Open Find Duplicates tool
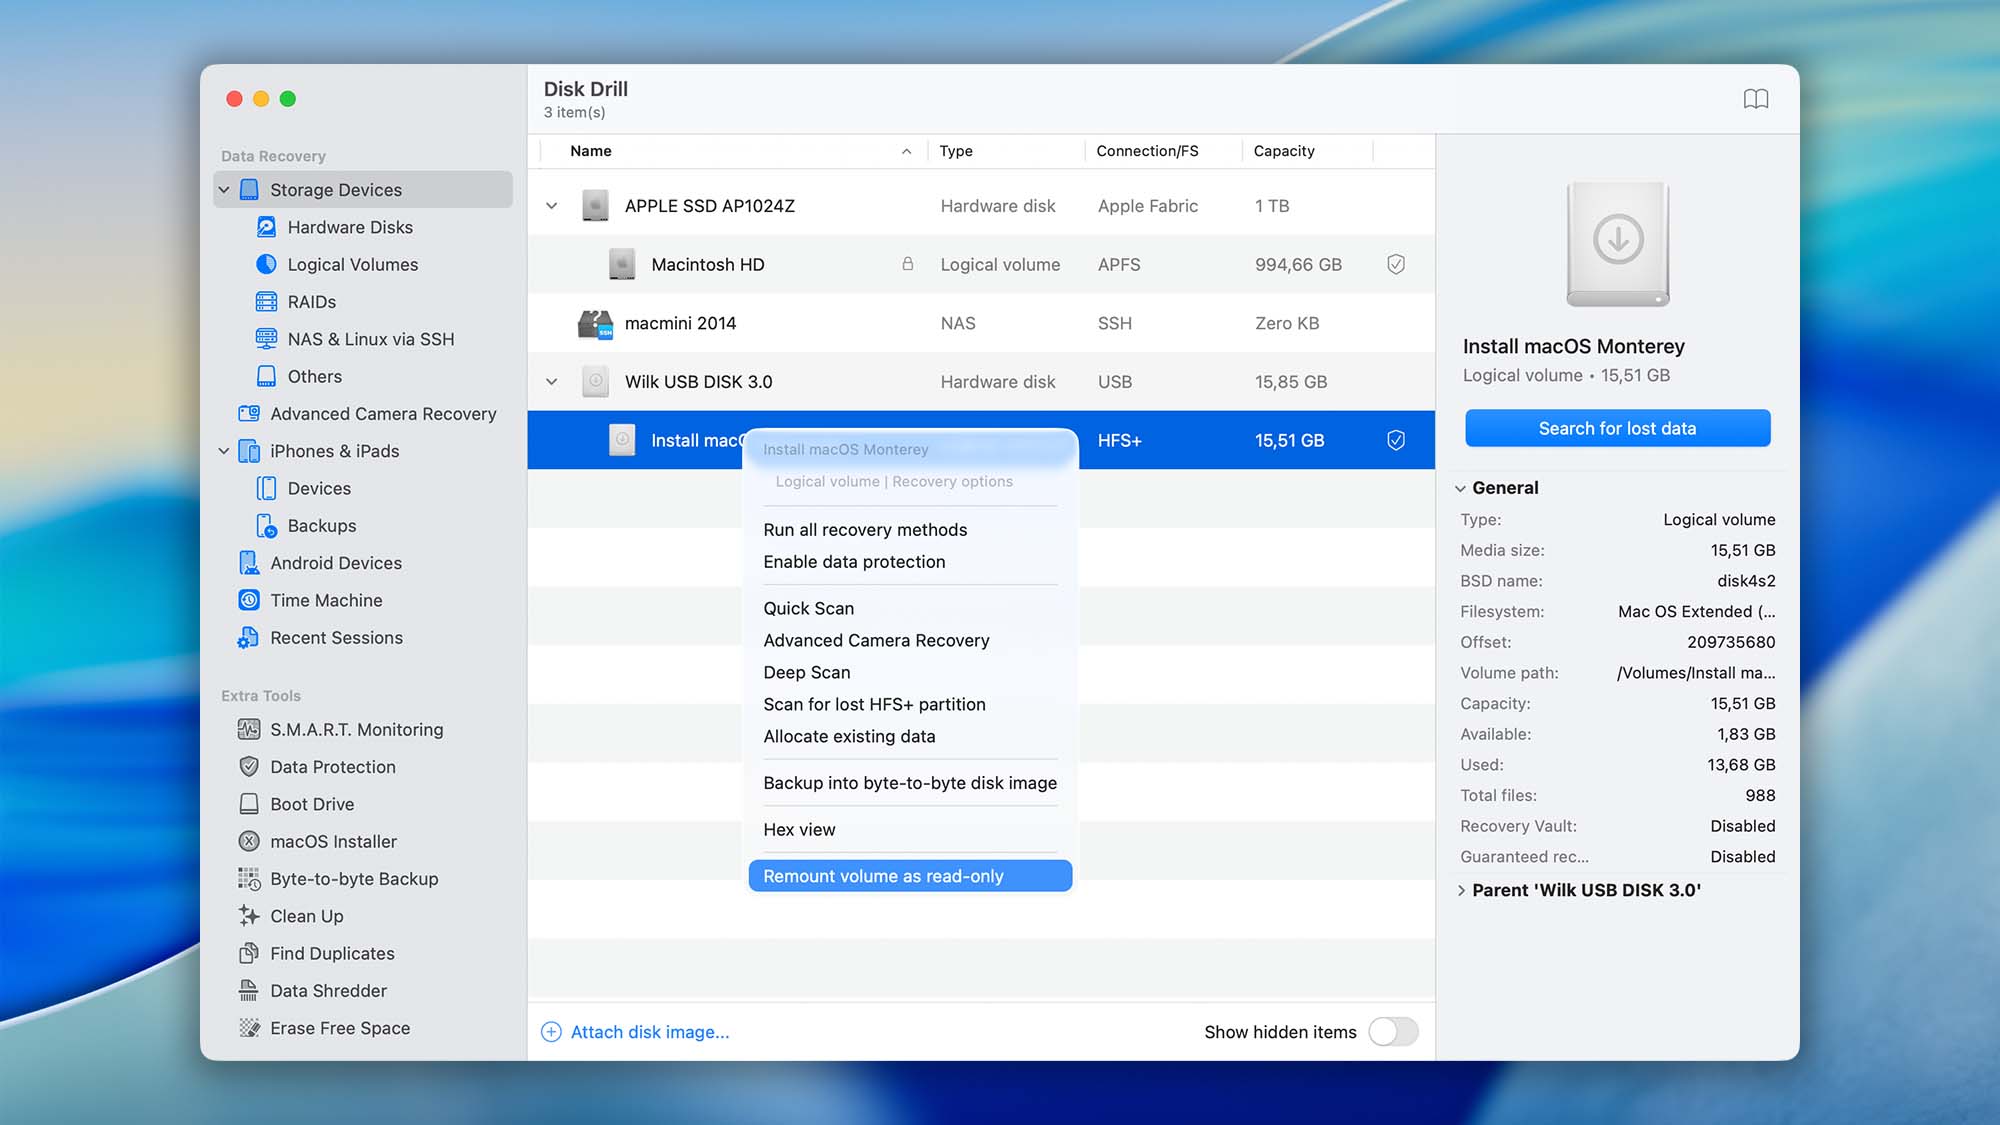This screenshot has height=1125, width=2000. click(x=332, y=954)
